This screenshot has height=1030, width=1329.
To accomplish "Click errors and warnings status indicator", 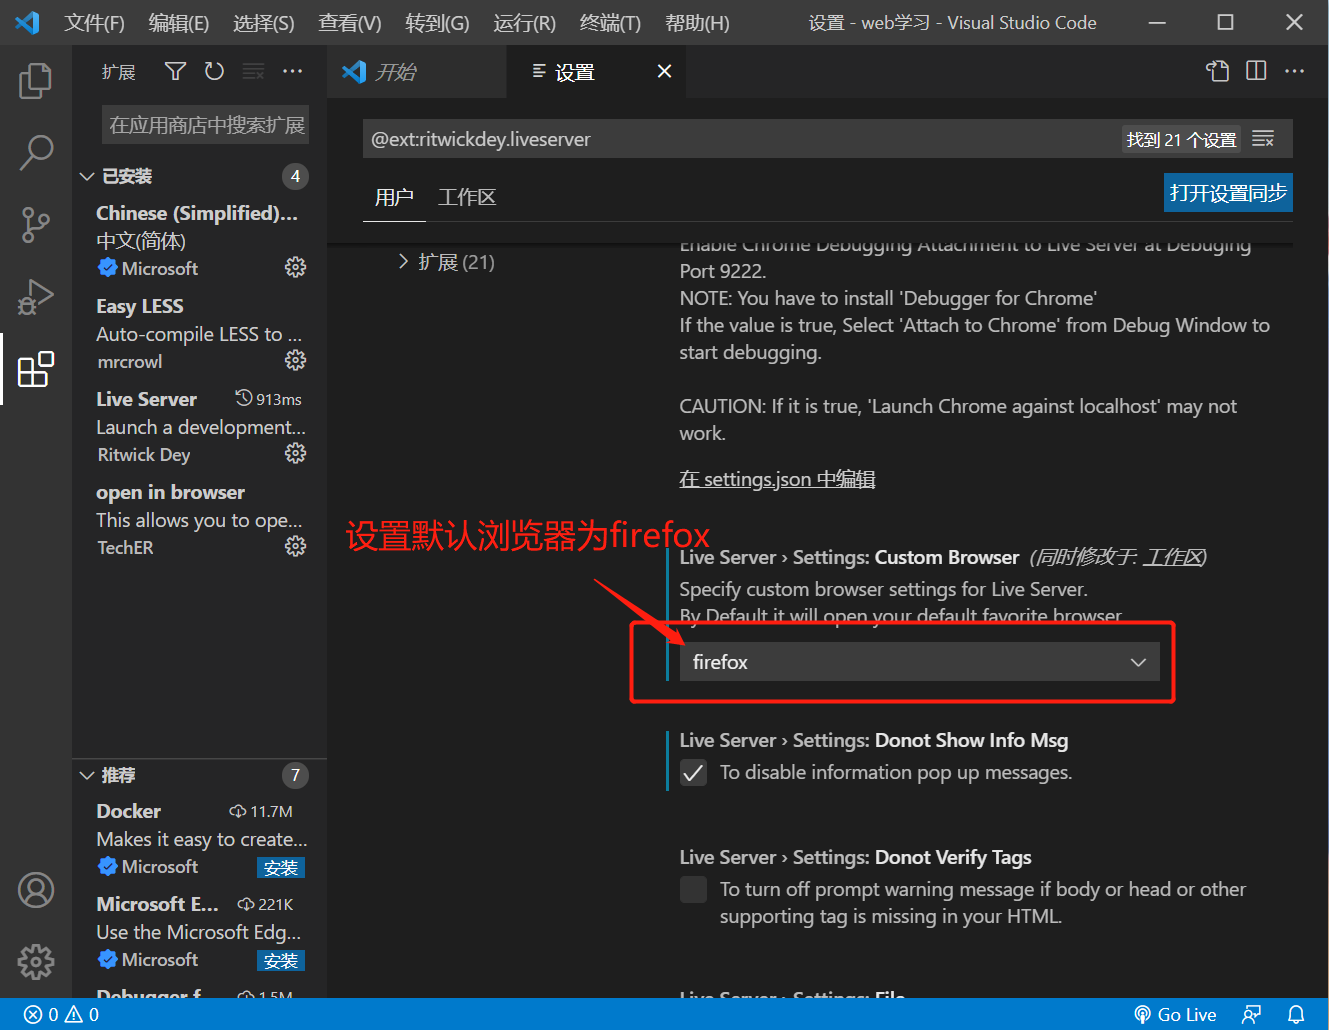I will click(62, 1014).
